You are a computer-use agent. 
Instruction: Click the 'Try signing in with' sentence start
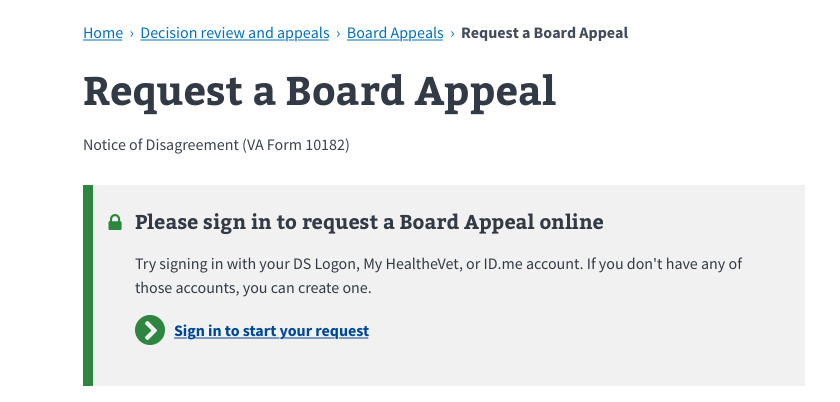(x=192, y=265)
